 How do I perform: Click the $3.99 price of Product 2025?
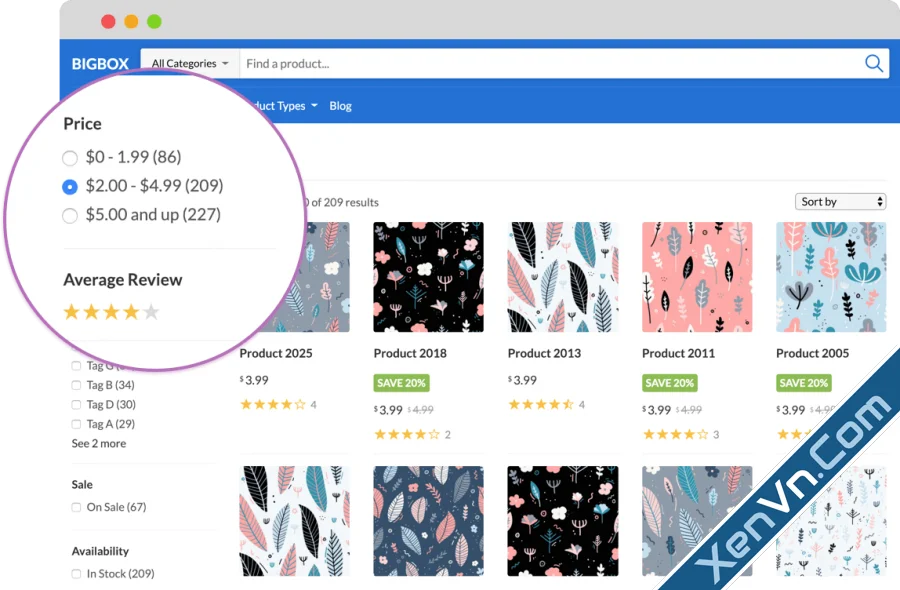pos(254,380)
